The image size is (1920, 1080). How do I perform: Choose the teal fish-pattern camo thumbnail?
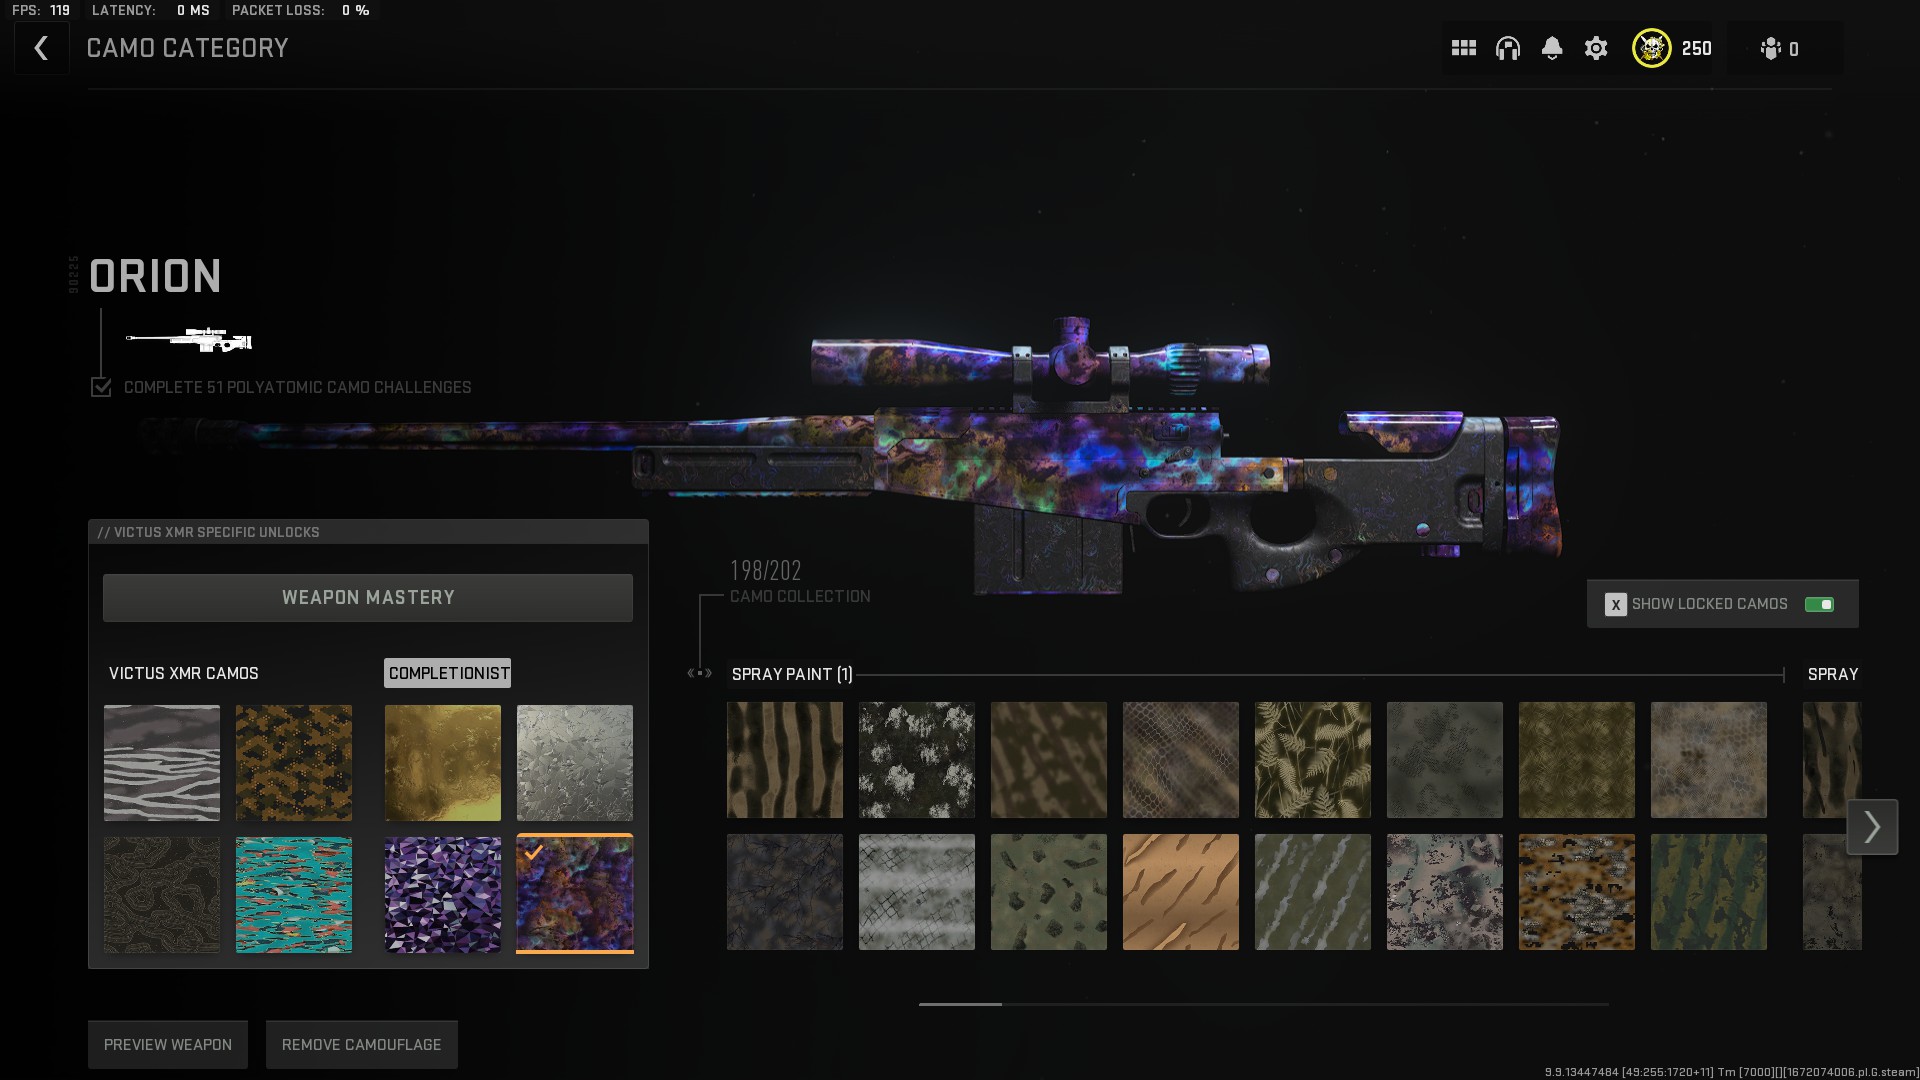coord(293,894)
